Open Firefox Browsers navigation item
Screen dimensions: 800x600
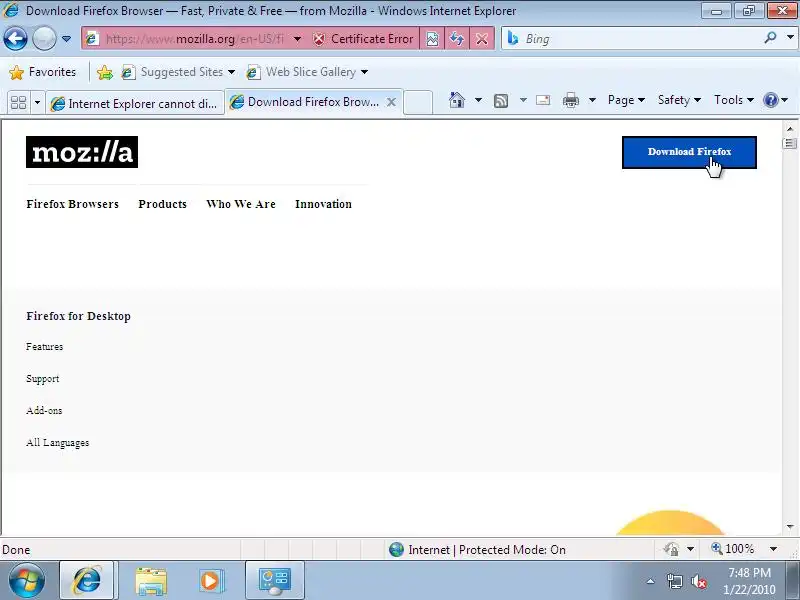pyautogui.click(x=72, y=204)
